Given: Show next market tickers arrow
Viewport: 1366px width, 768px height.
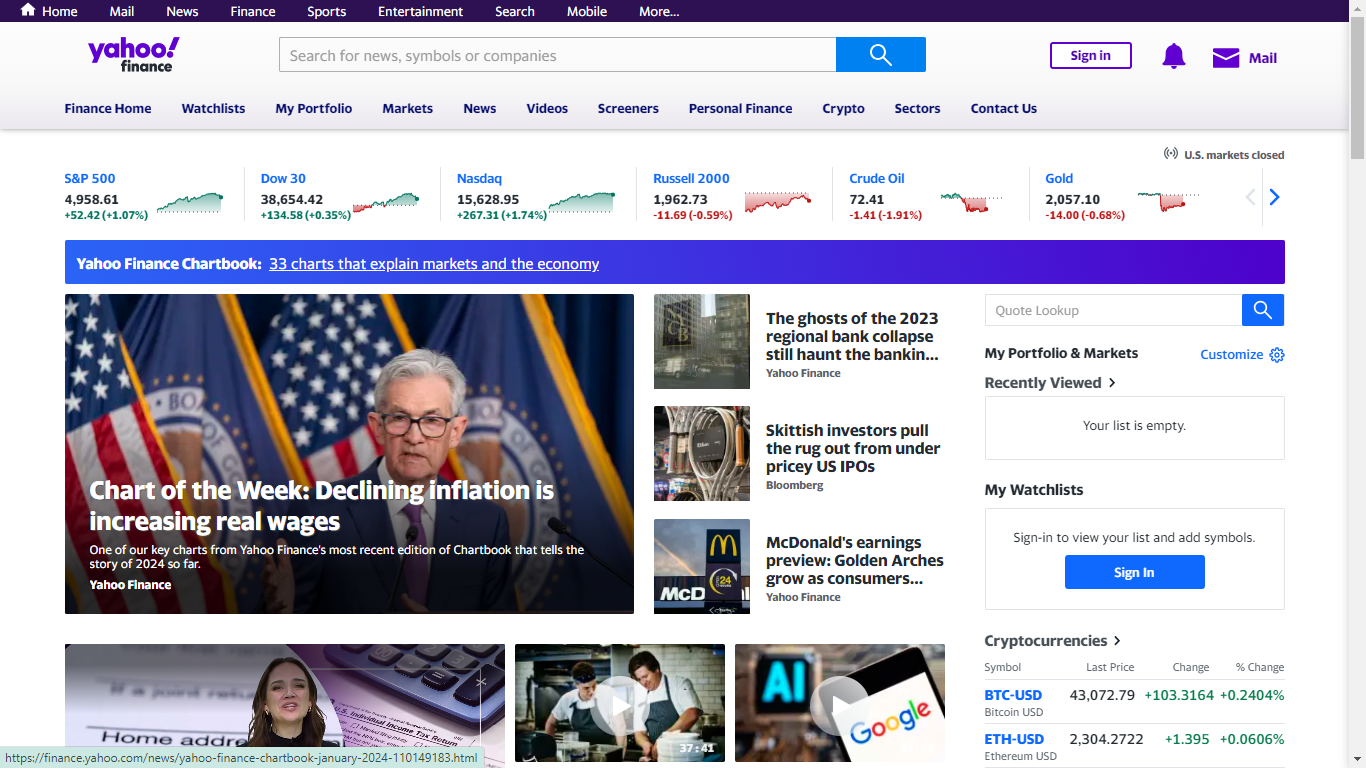Looking at the screenshot, I should (x=1274, y=197).
